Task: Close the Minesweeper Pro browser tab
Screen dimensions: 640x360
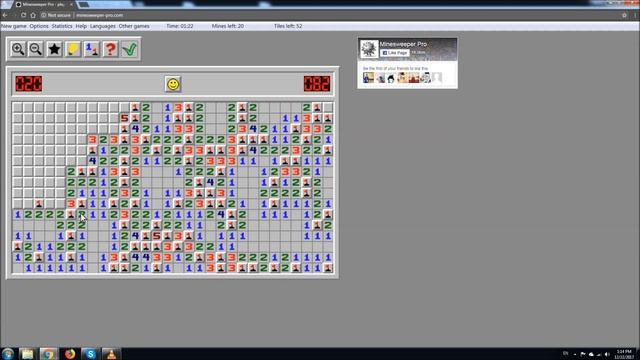Action: pos(71,4)
